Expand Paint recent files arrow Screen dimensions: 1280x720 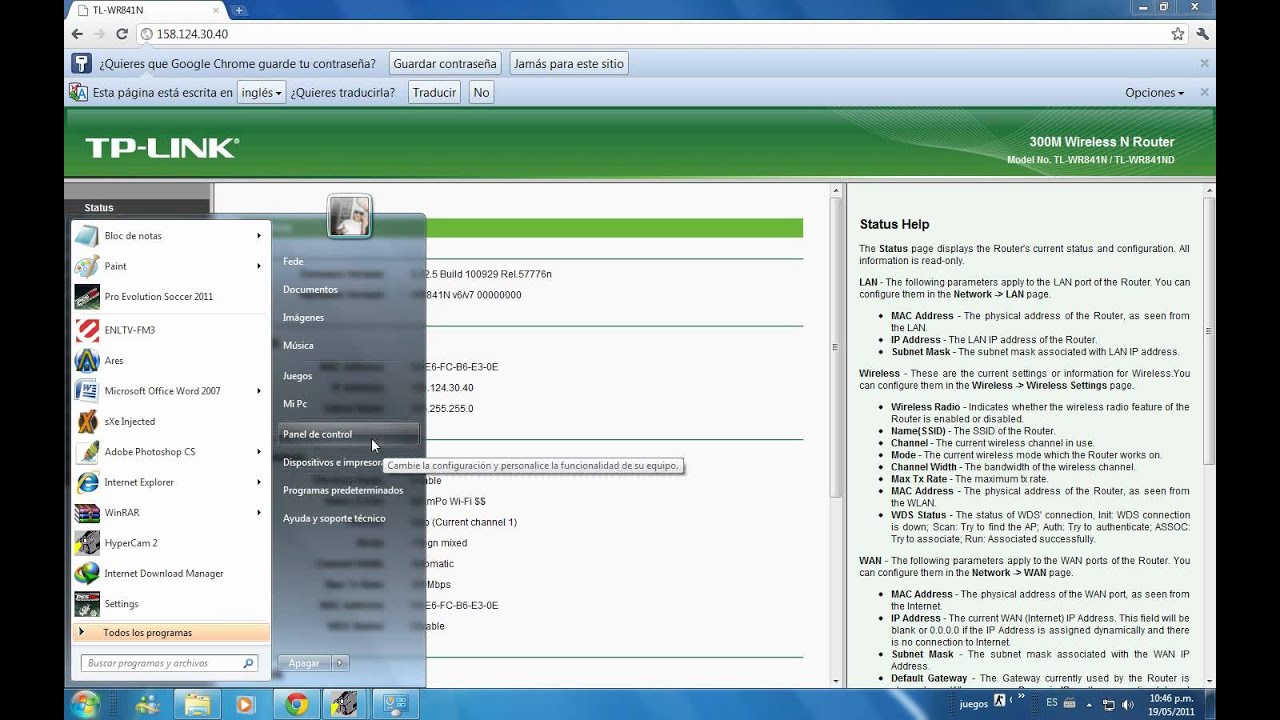tap(258, 266)
